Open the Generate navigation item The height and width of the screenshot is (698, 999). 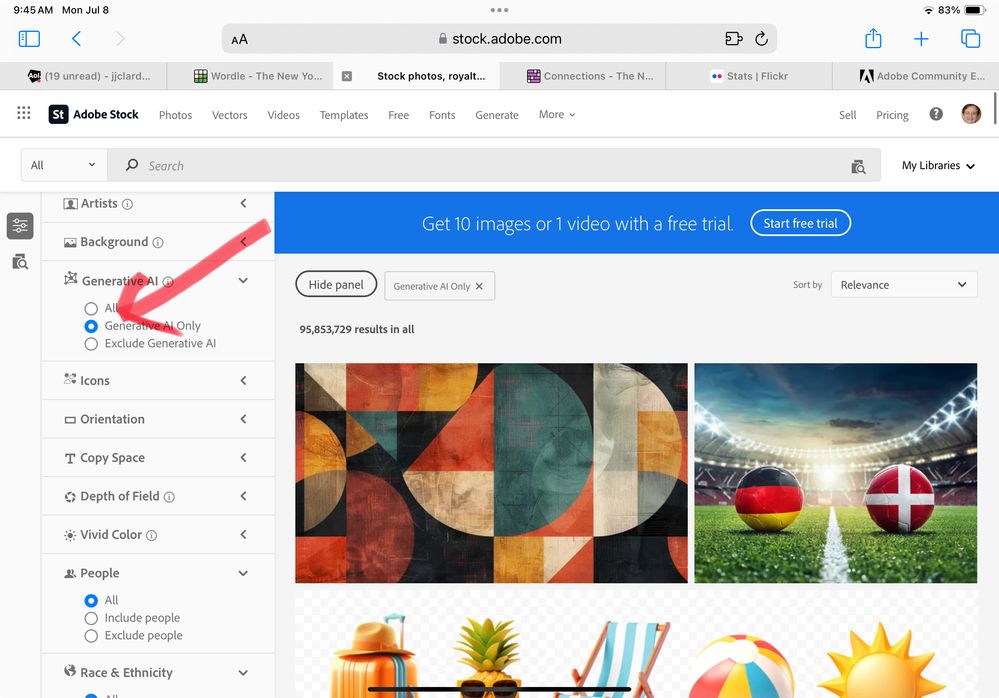click(x=497, y=115)
